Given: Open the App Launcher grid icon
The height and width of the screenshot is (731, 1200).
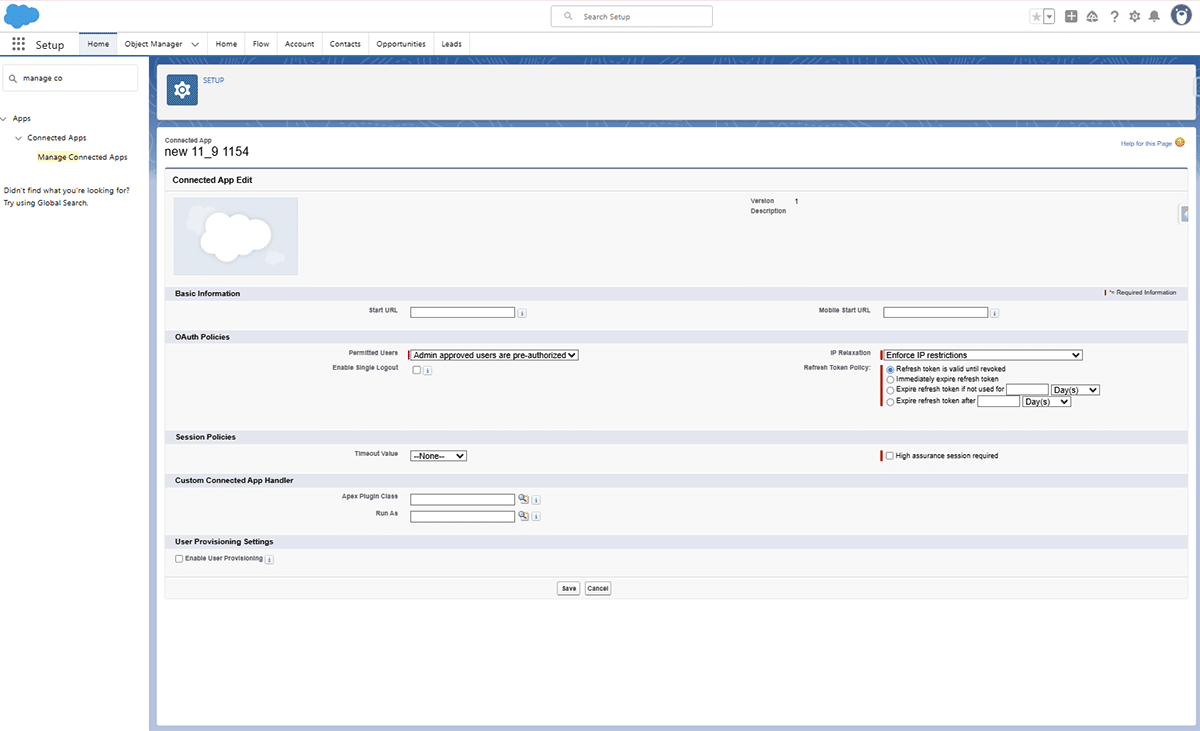Looking at the screenshot, I should (x=18, y=44).
